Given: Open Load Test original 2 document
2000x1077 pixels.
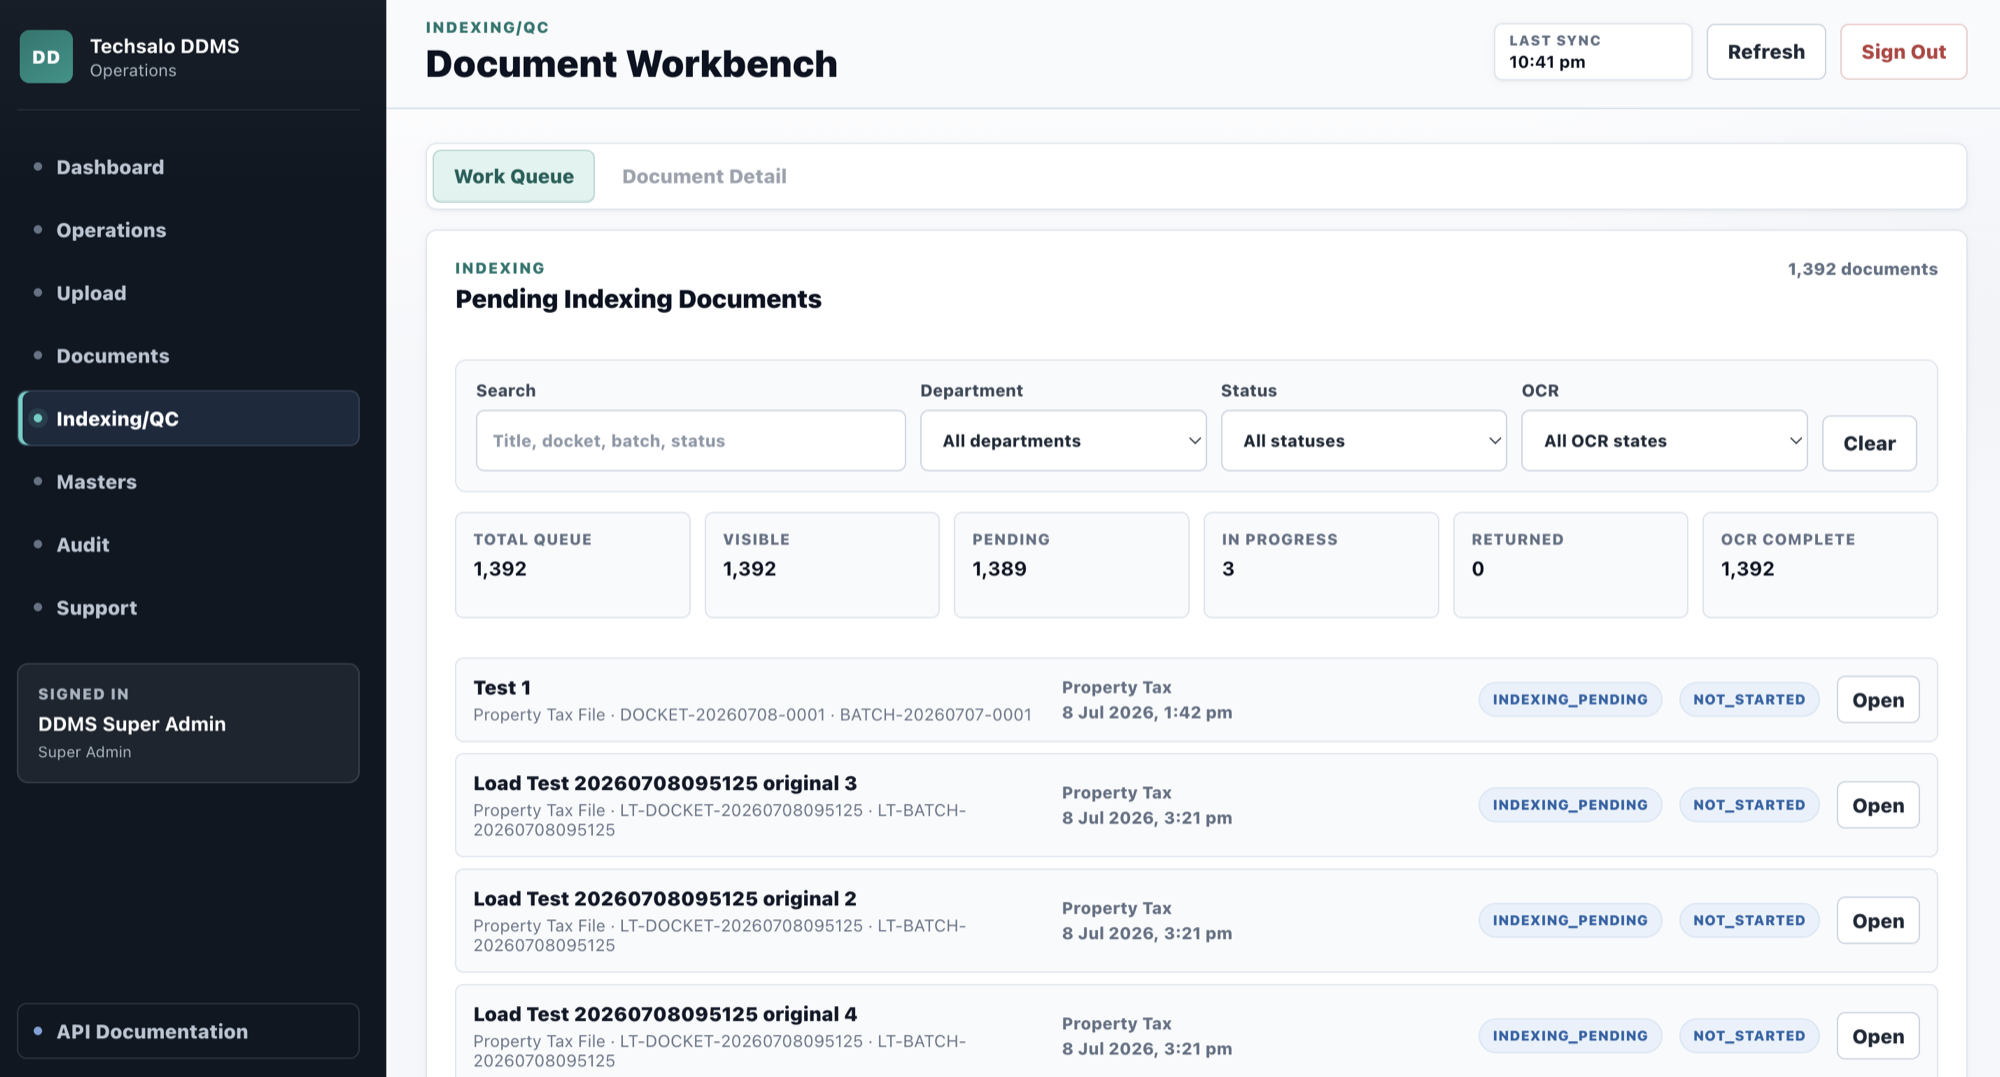Looking at the screenshot, I should [1878, 921].
